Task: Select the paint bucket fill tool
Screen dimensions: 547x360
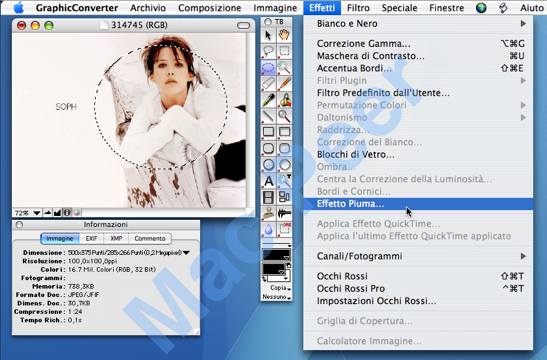Action: (284, 100)
